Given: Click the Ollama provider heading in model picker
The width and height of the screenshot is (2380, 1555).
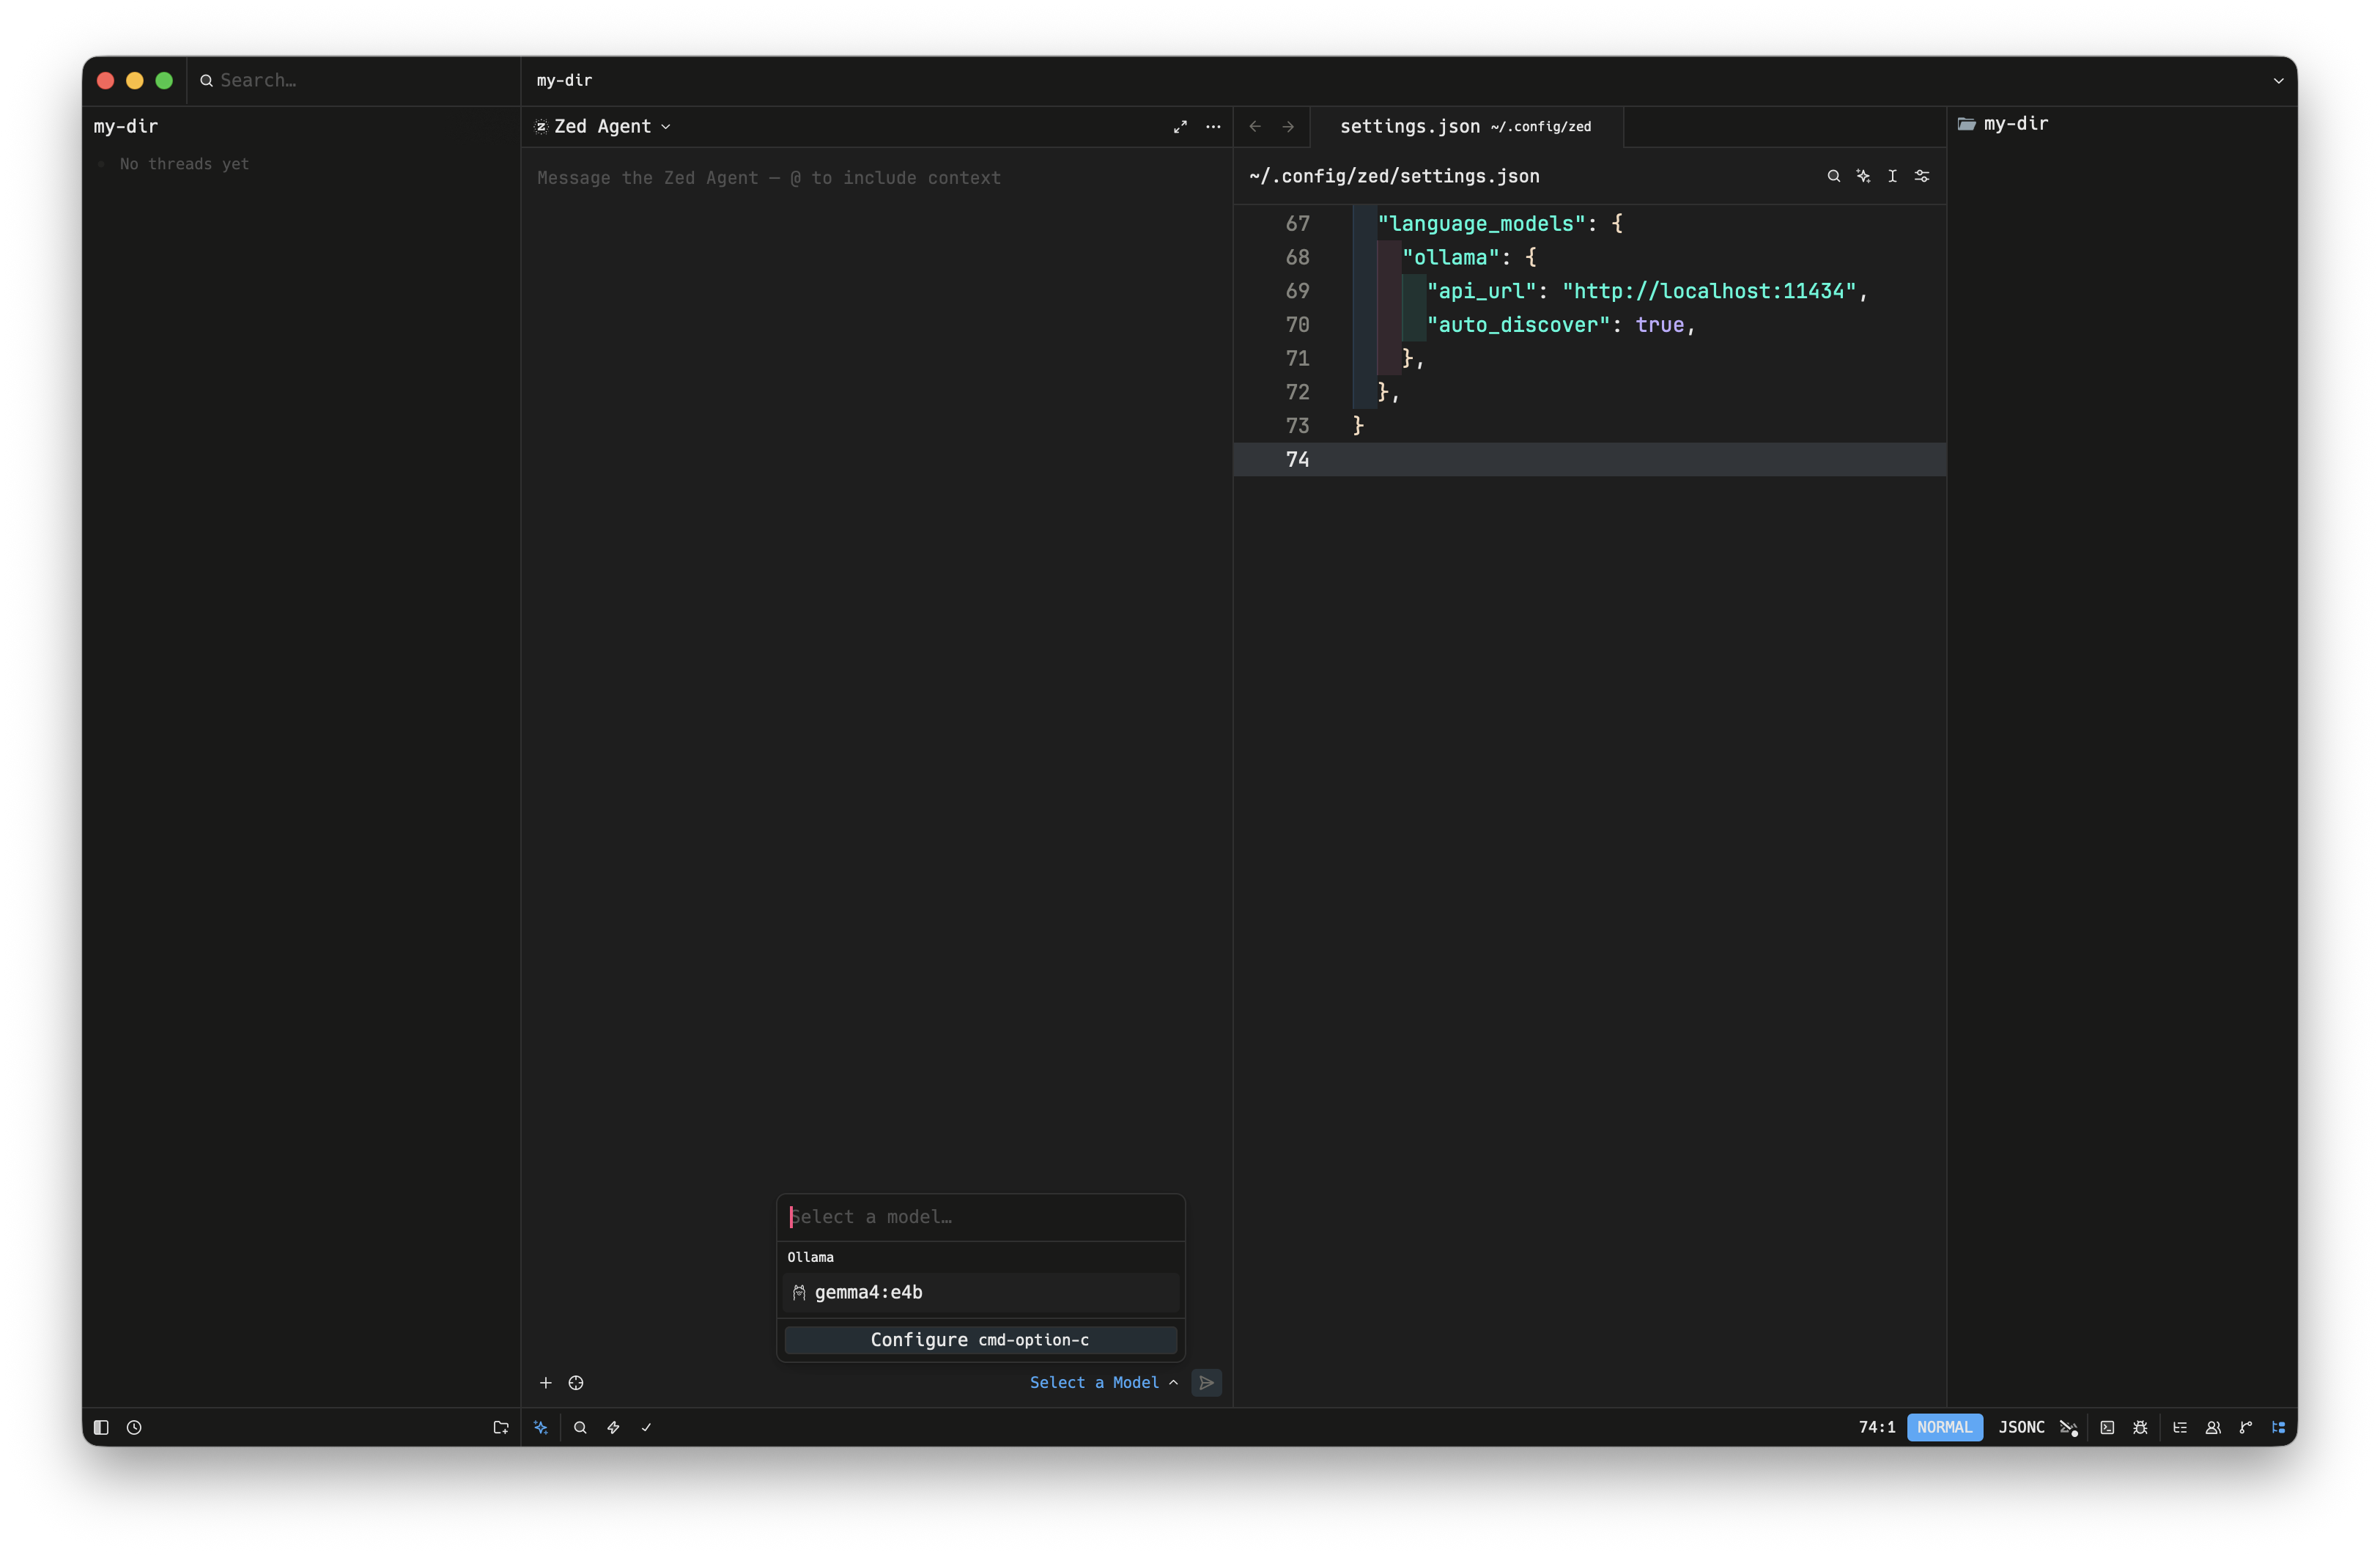Looking at the screenshot, I should [x=810, y=1258].
